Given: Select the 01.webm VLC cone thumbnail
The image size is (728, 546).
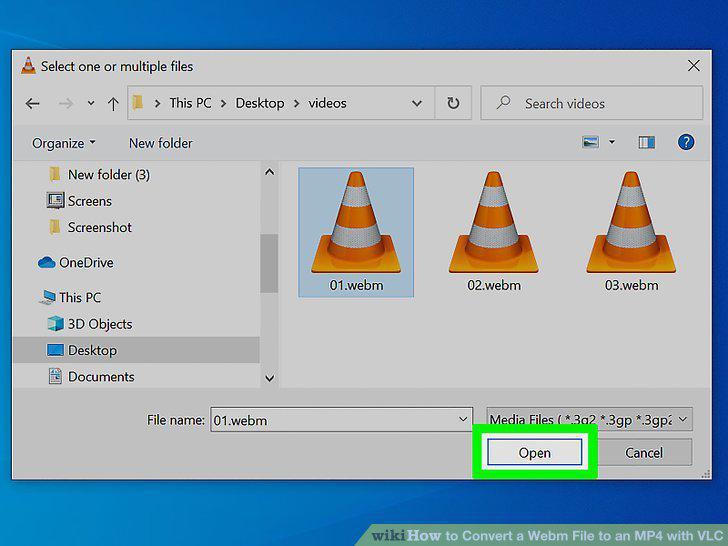Looking at the screenshot, I should 356,222.
